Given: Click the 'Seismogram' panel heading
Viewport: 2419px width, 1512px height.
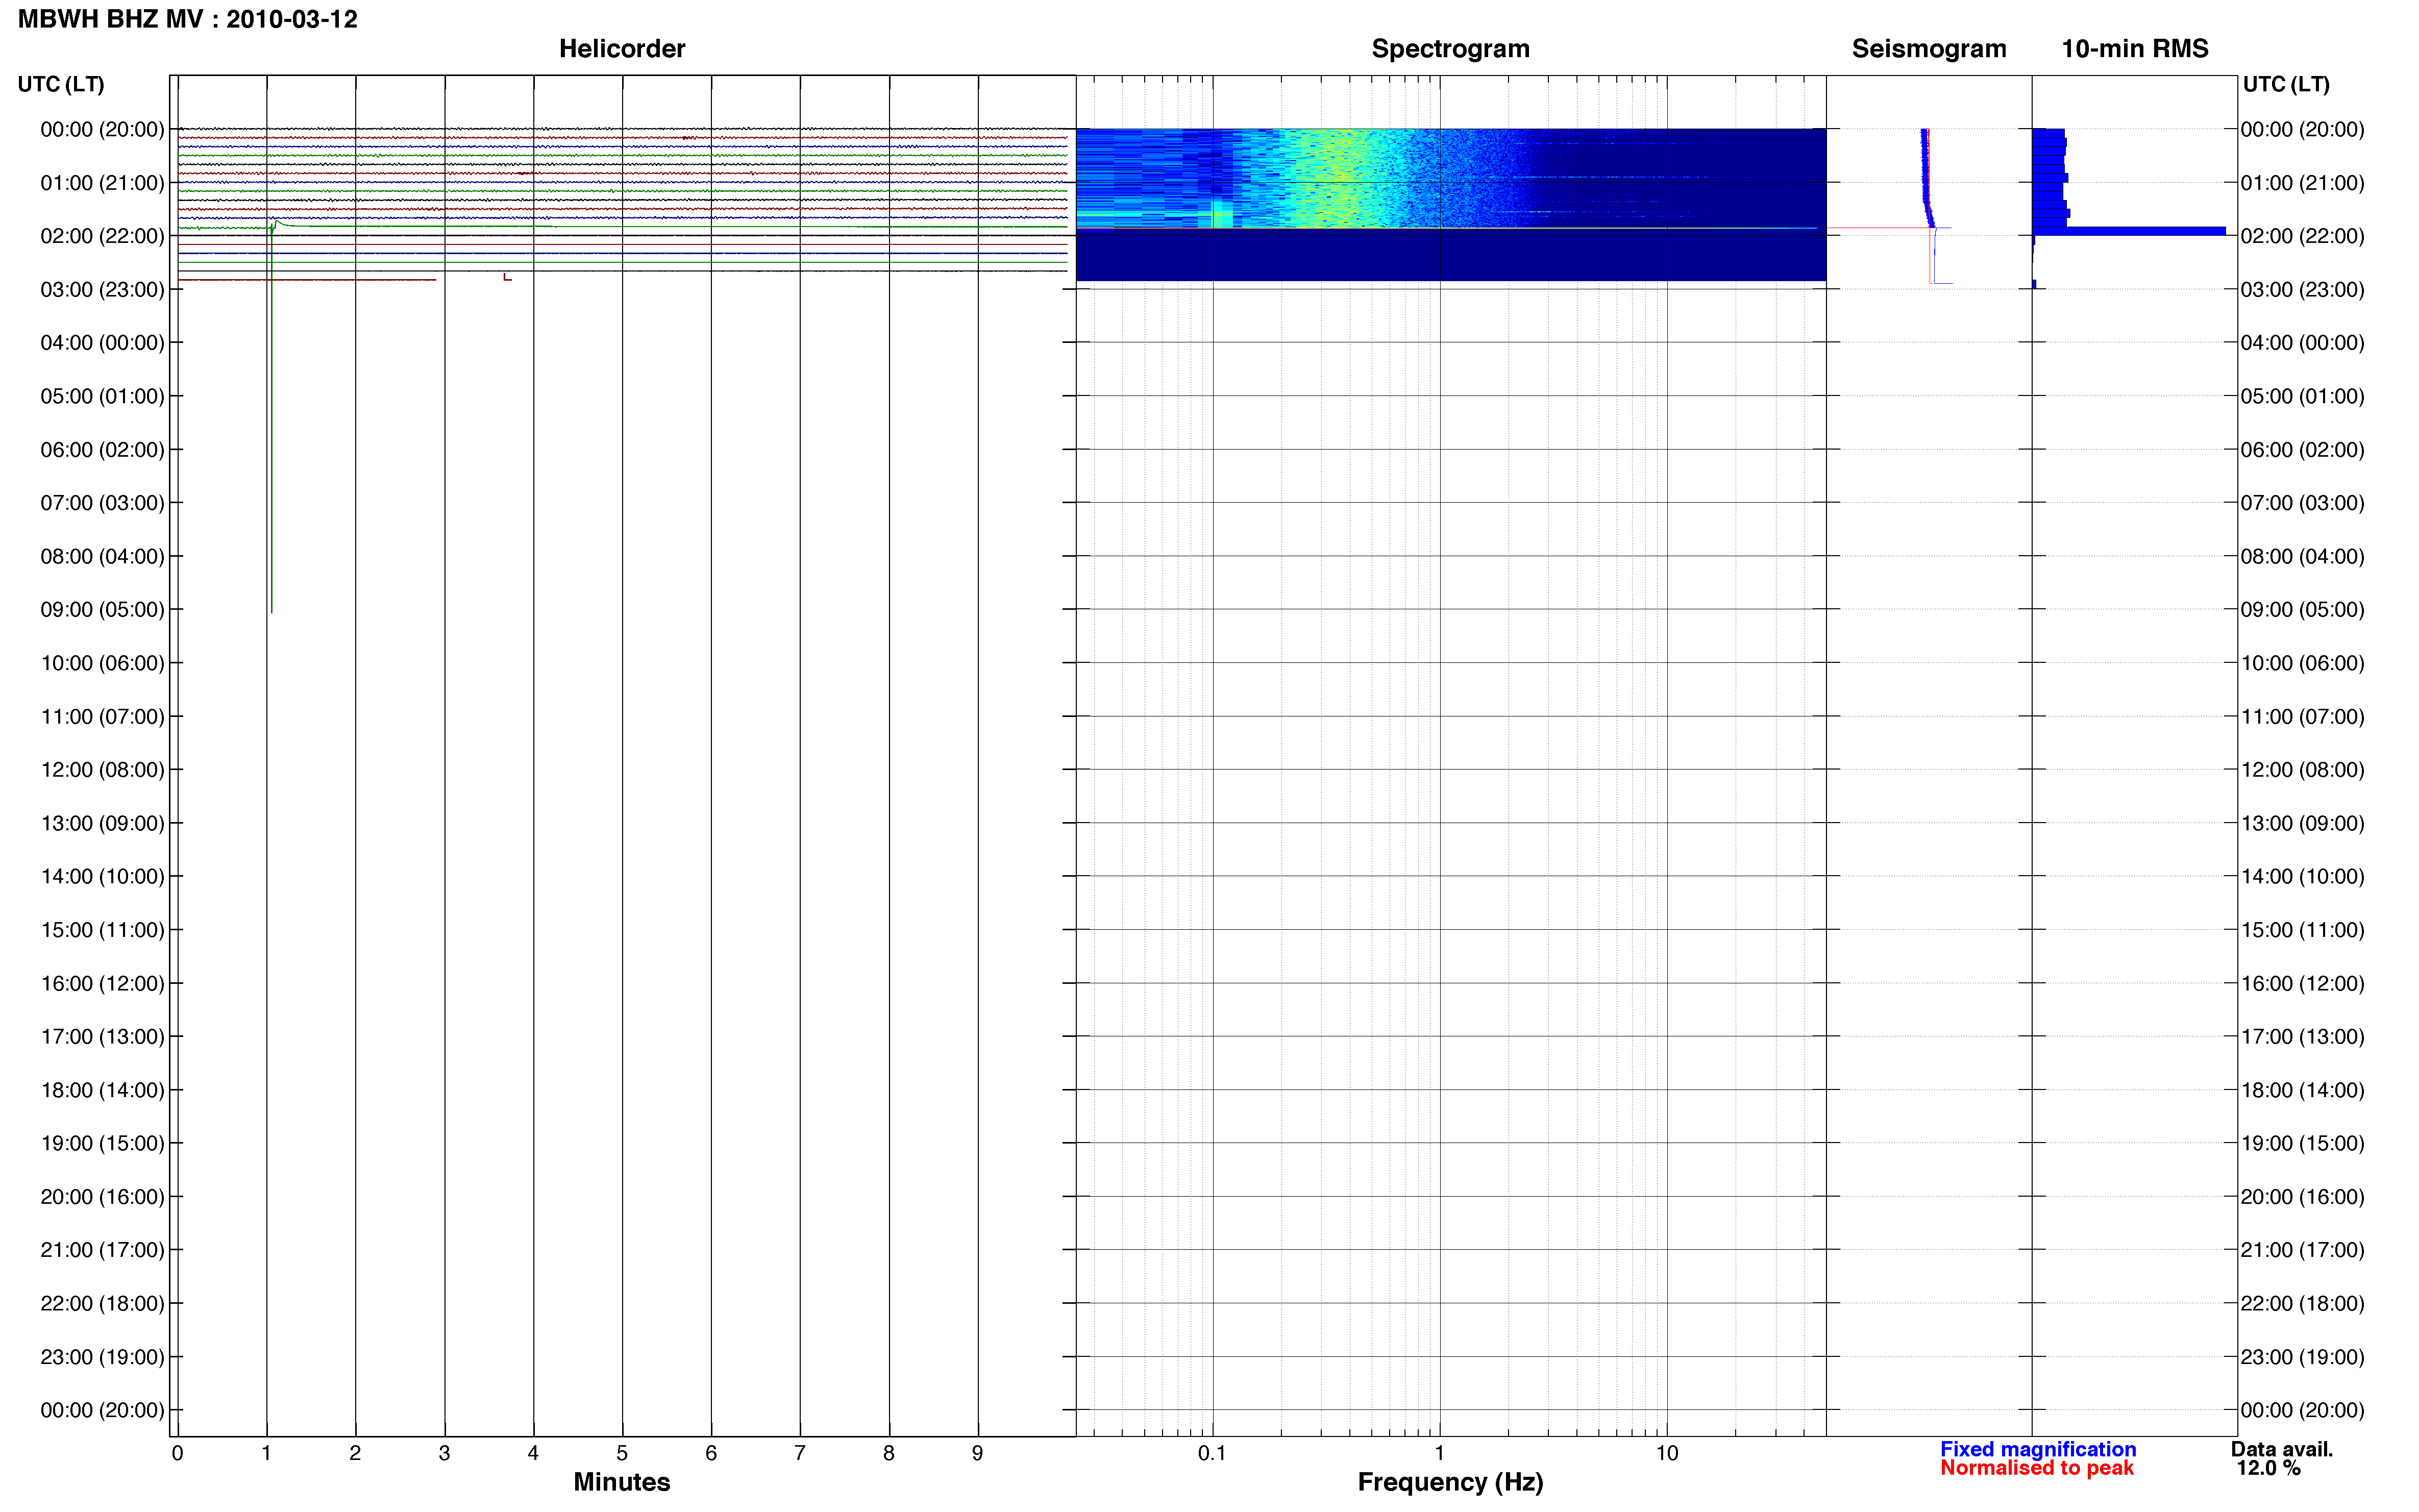Looking at the screenshot, I should pos(1928,48).
